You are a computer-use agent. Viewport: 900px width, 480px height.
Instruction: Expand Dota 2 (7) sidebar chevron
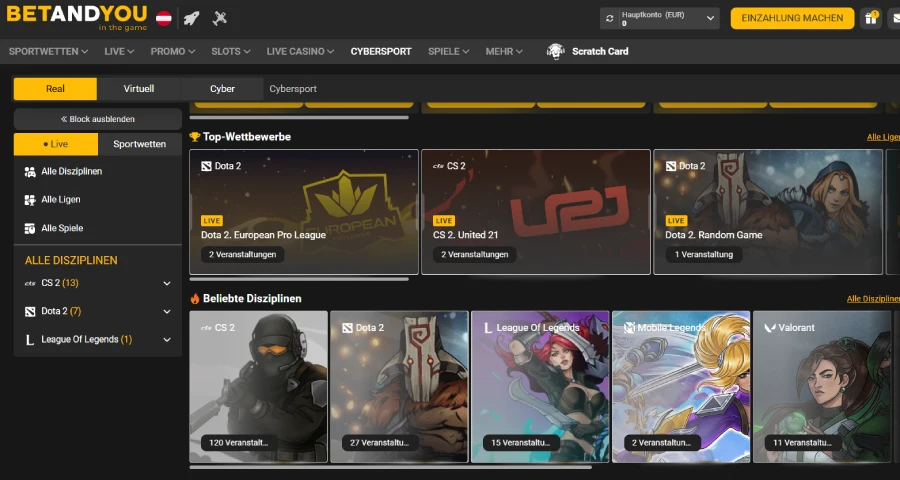click(x=167, y=312)
